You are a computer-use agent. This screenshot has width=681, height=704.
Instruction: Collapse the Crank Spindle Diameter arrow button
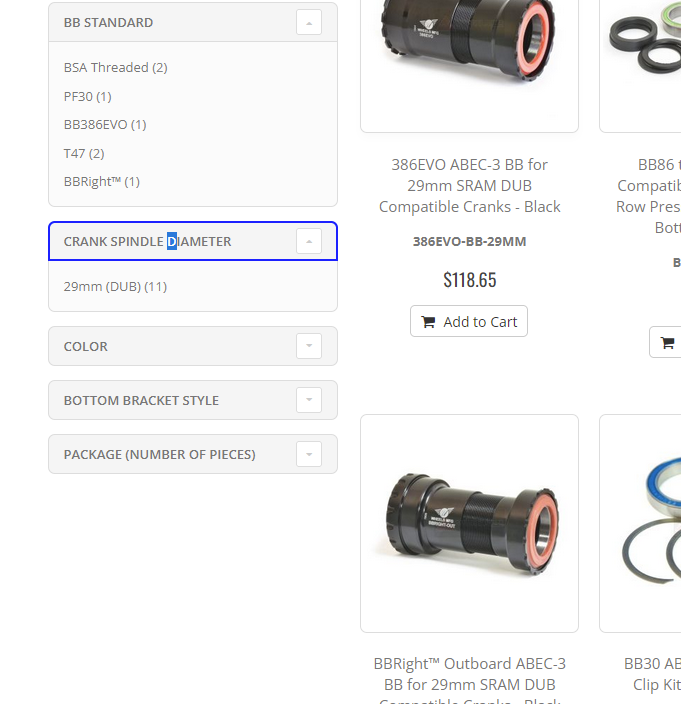click(x=309, y=241)
